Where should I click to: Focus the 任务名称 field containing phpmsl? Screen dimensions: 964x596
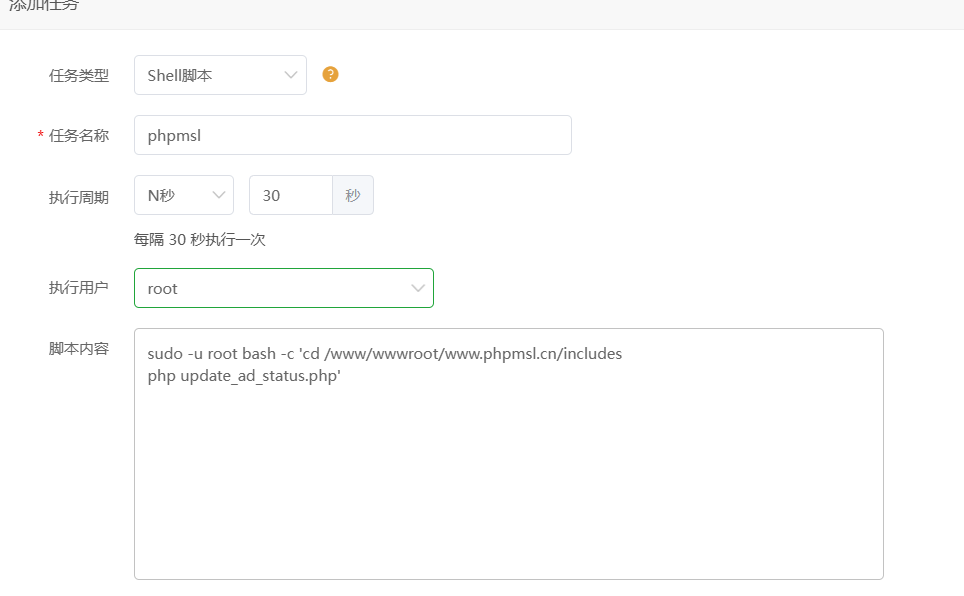(x=352, y=135)
